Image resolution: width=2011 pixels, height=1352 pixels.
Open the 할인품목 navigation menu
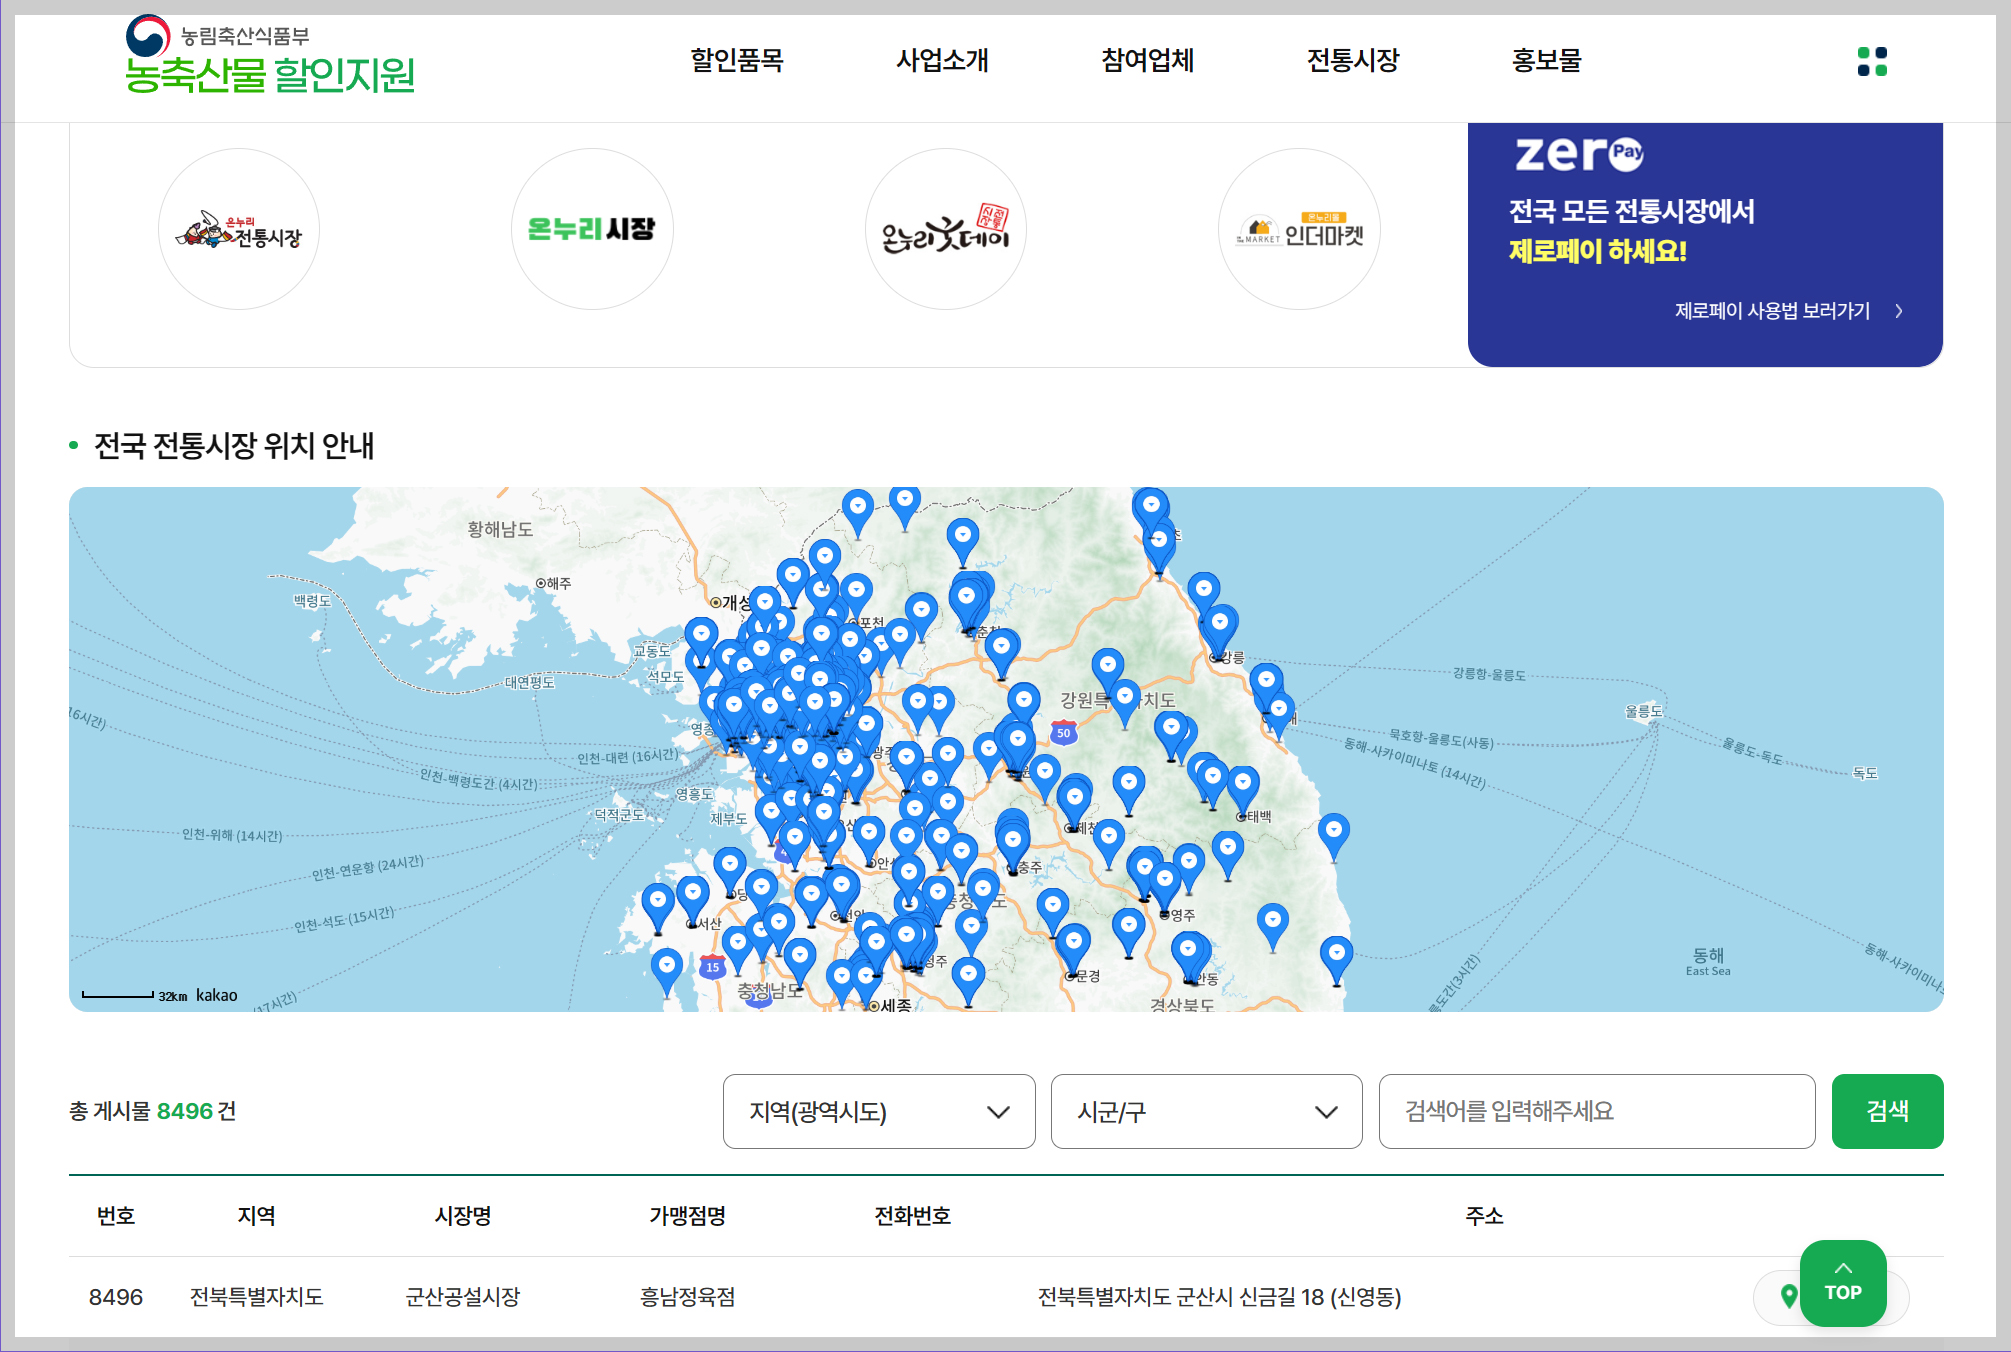click(737, 61)
